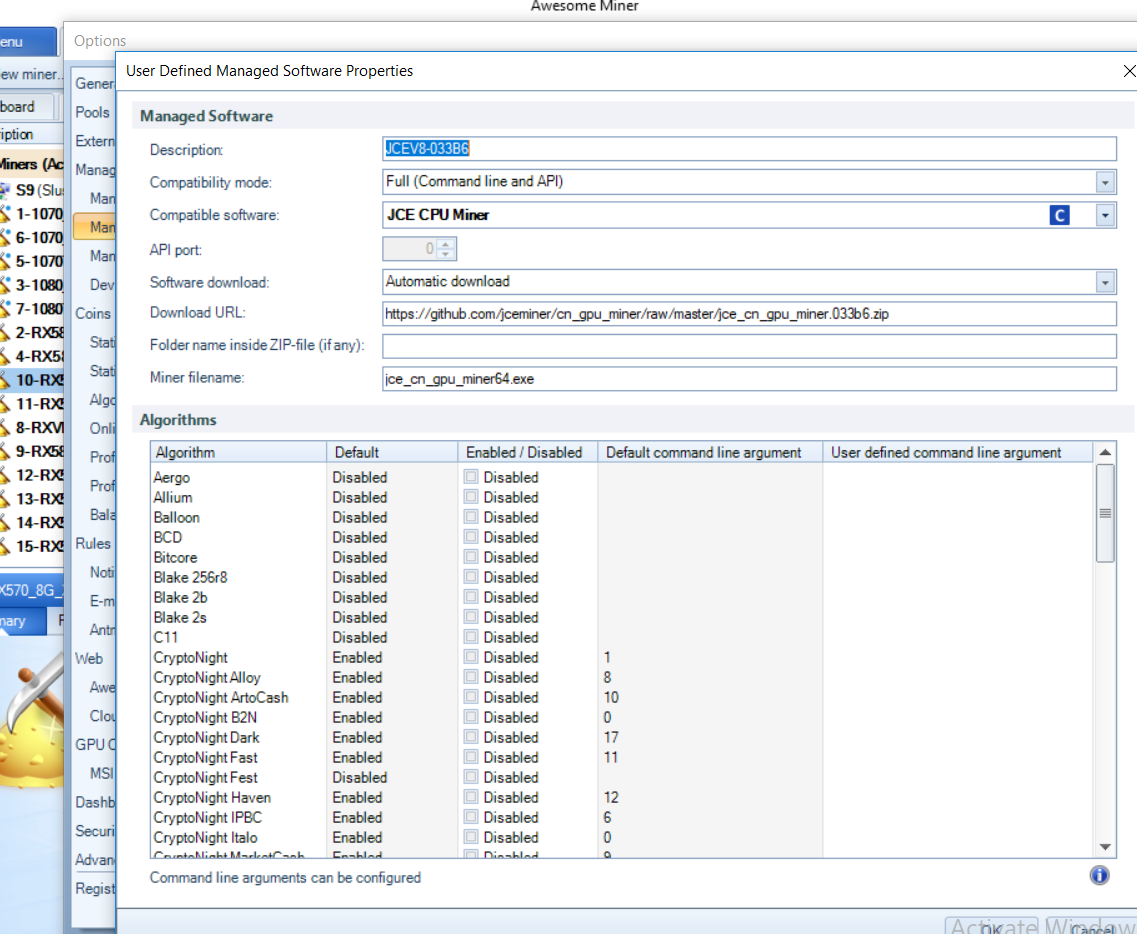1137x934 pixels.
Task: Select the 2-RX58 miner row
Action: coord(32,332)
